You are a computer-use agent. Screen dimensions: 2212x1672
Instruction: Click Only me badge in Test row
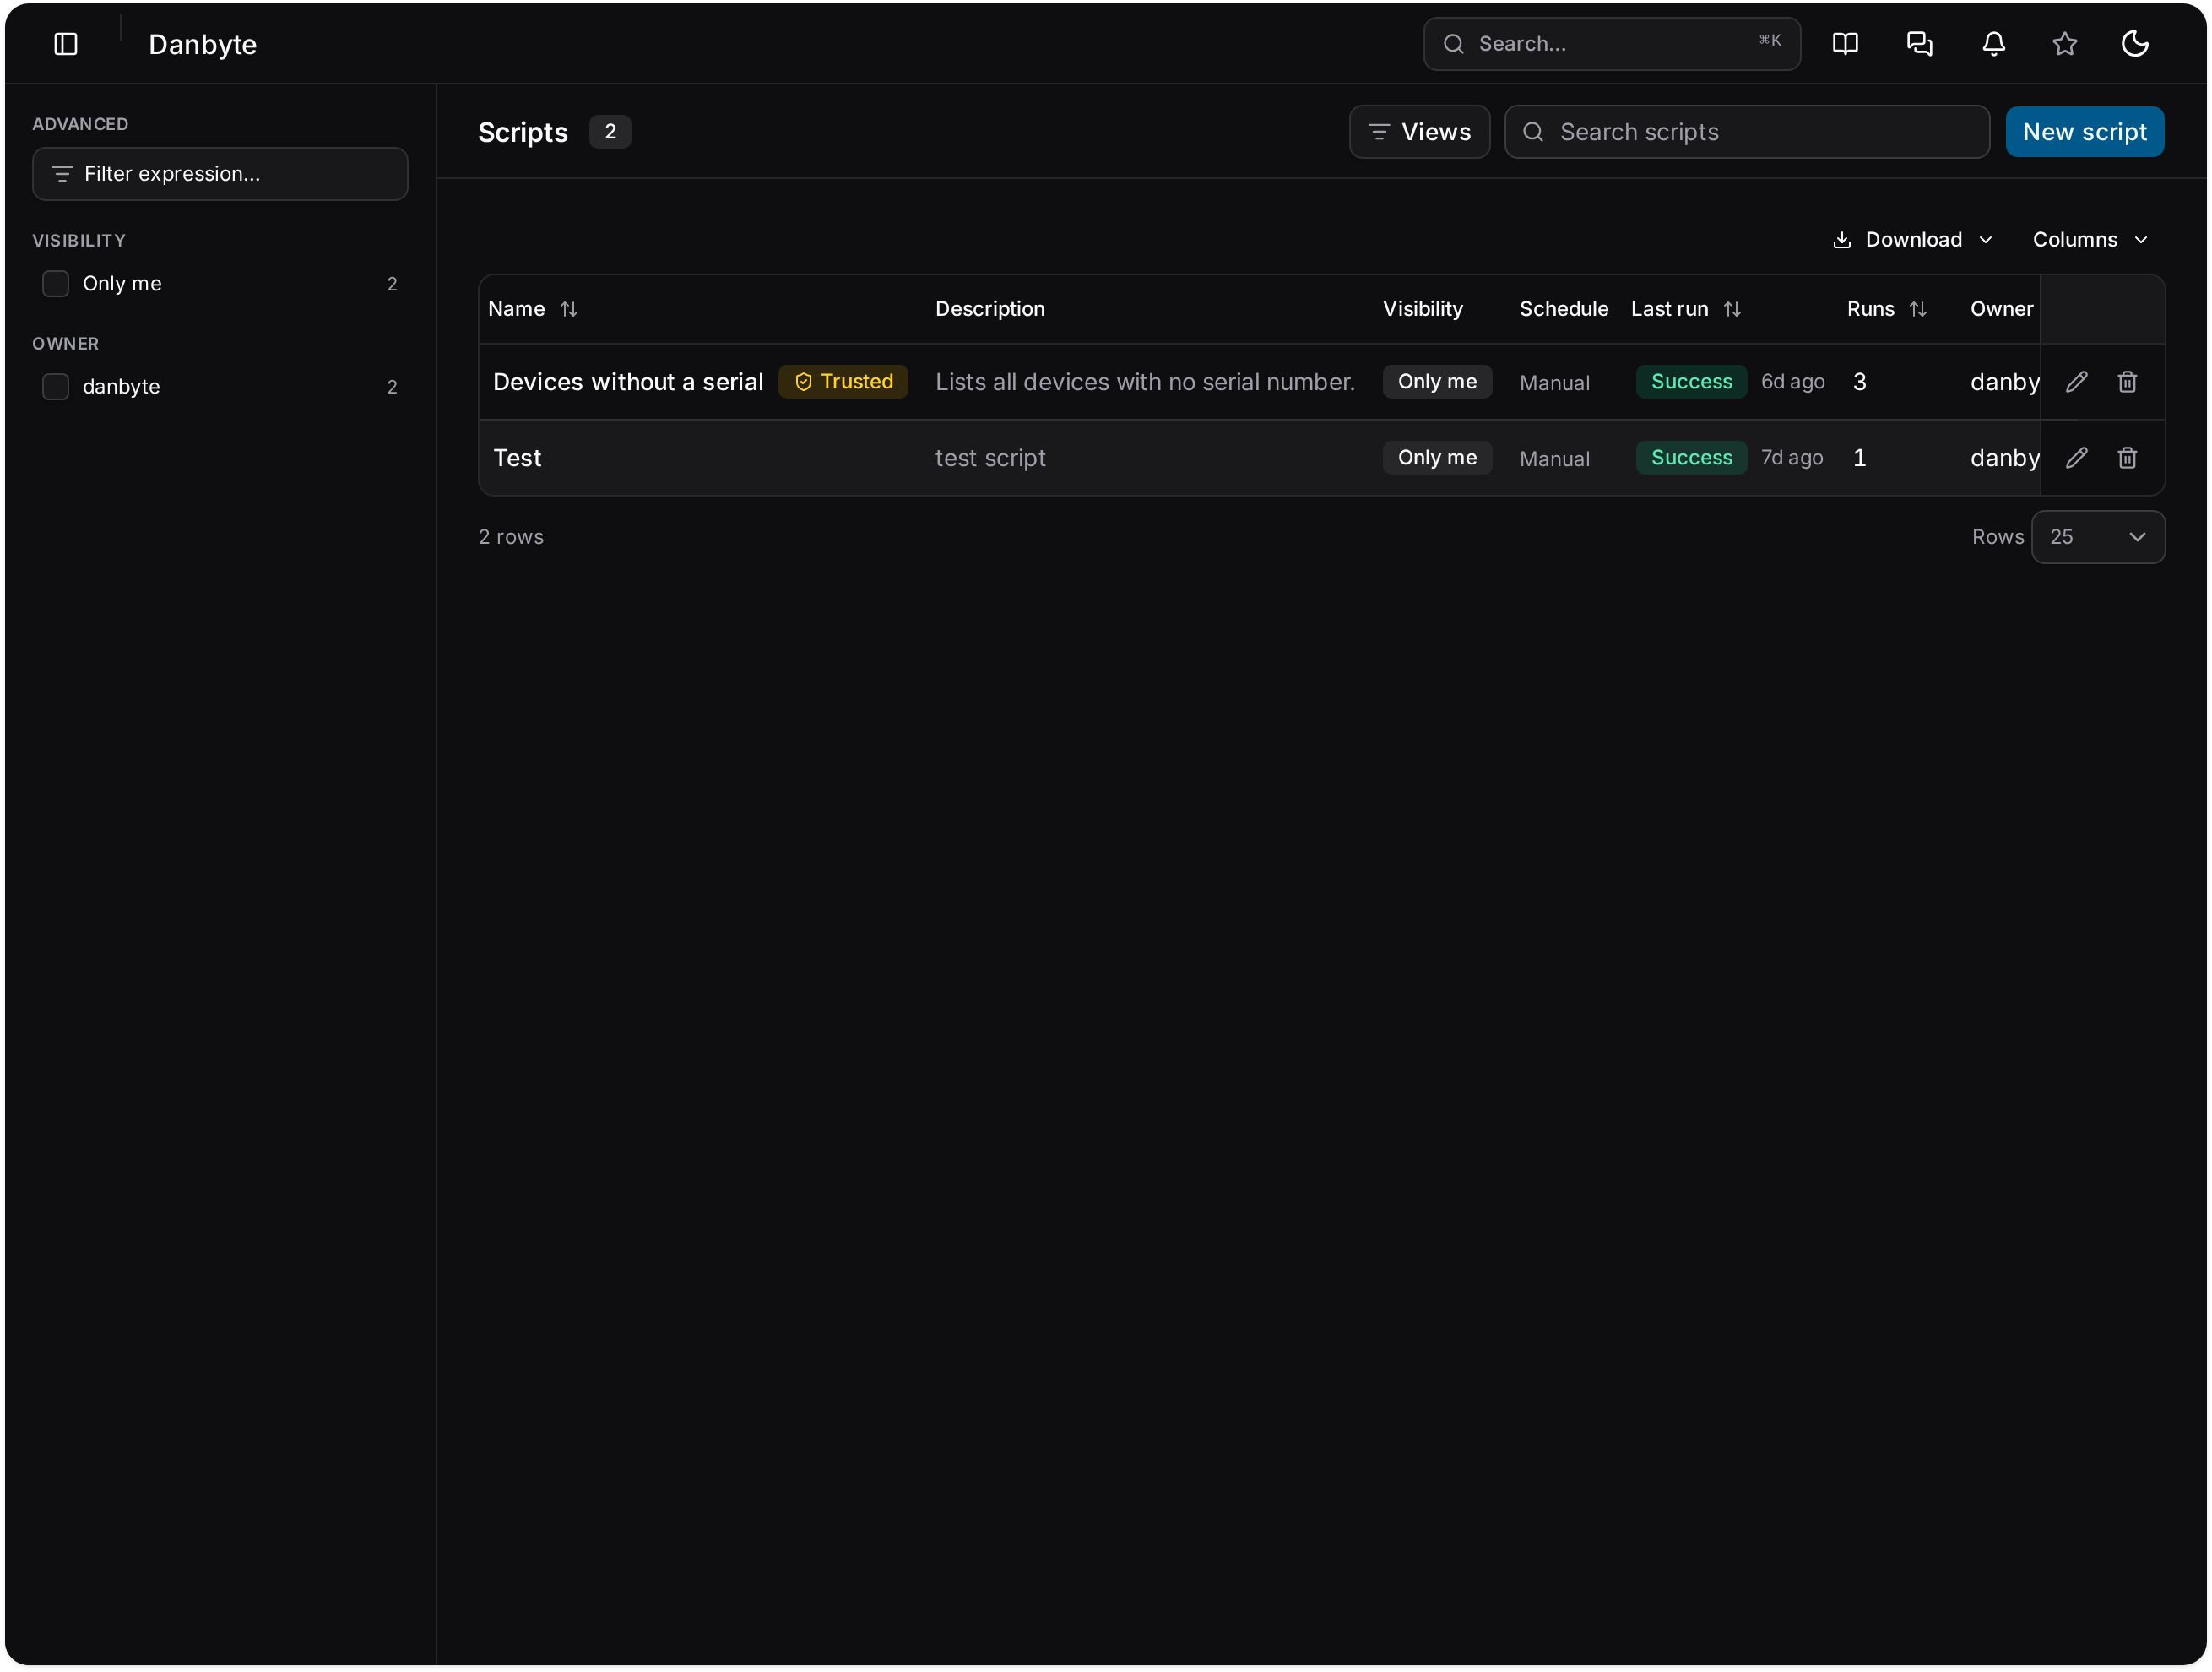tap(1437, 457)
